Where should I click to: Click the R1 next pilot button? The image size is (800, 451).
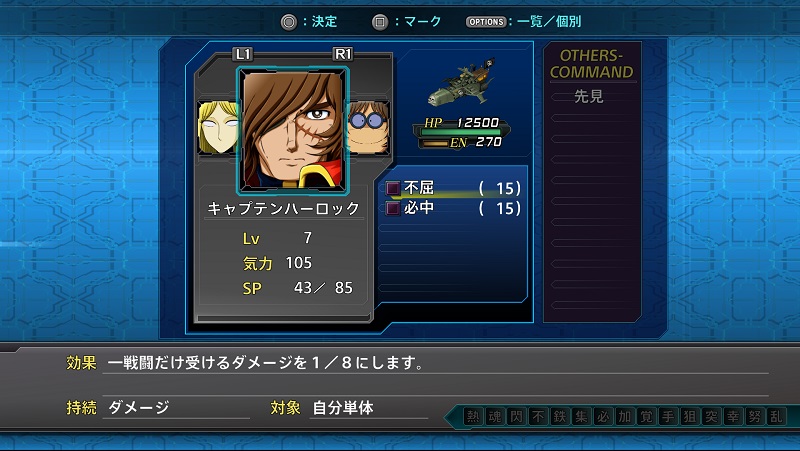click(342, 54)
